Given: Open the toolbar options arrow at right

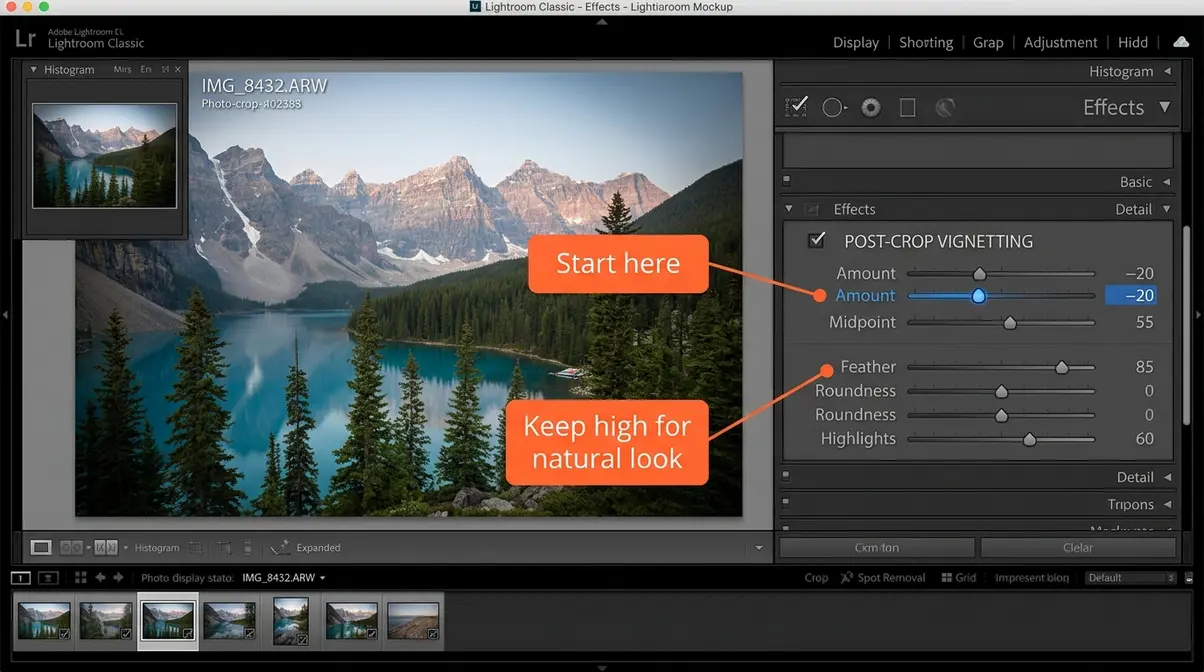Looking at the screenshot, I should coord(759,548).
